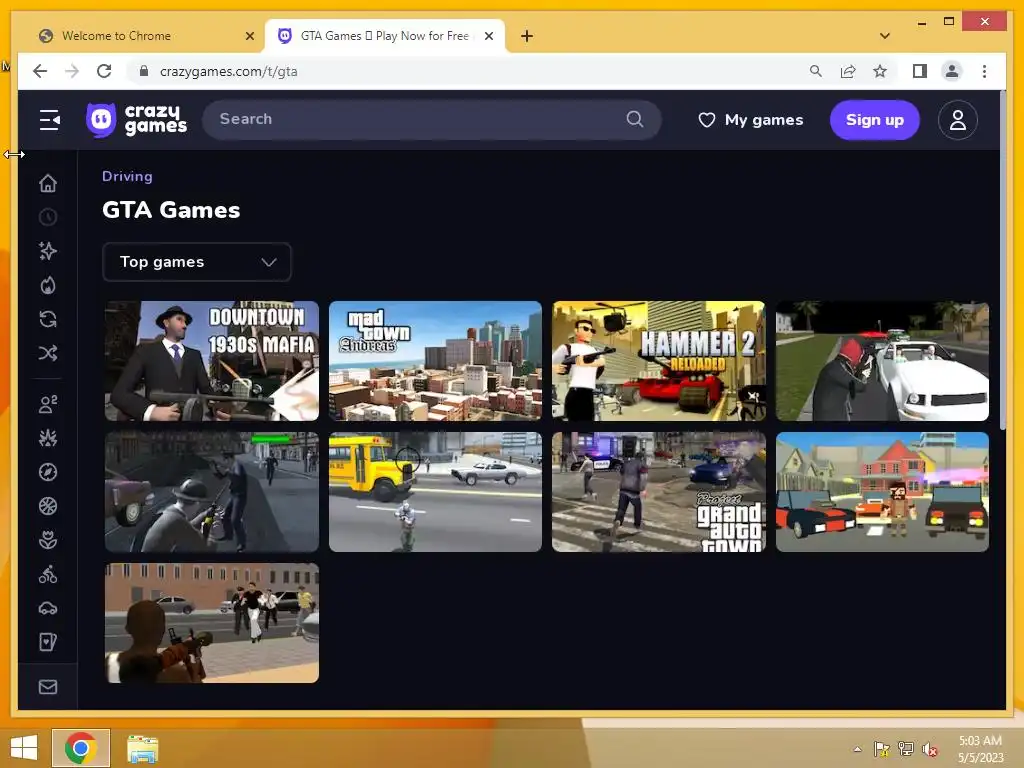
Task: Select the GTA Games Play Now tab
Action: coord(384,36)
